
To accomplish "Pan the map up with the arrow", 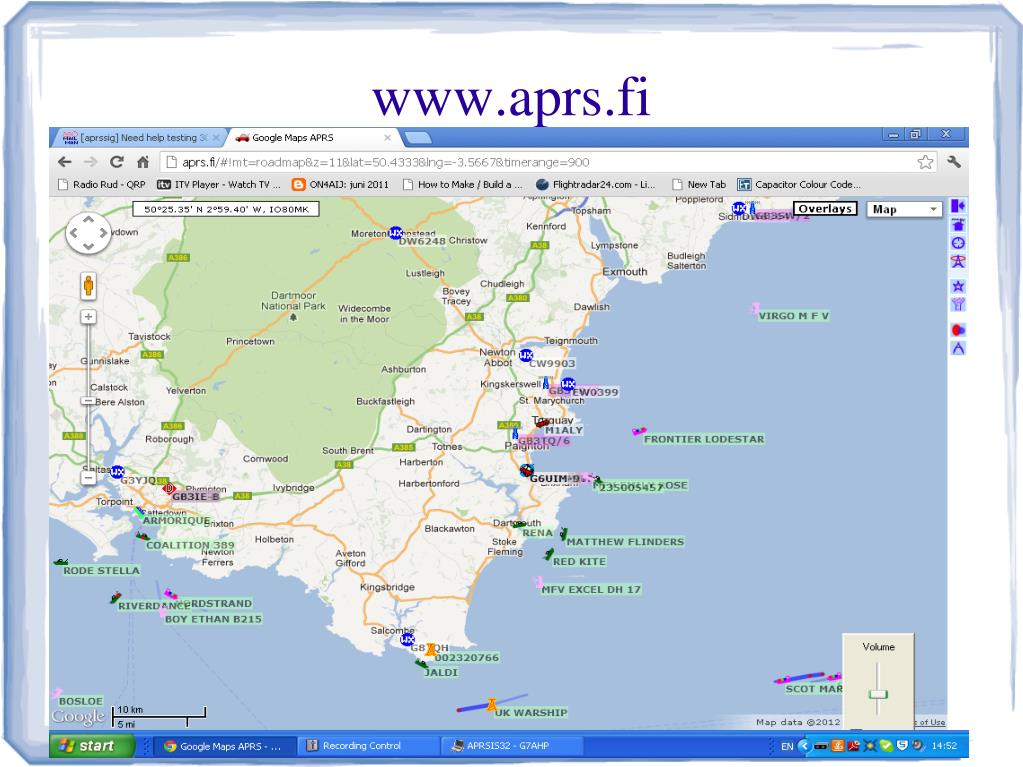I will tap(89, 220).
